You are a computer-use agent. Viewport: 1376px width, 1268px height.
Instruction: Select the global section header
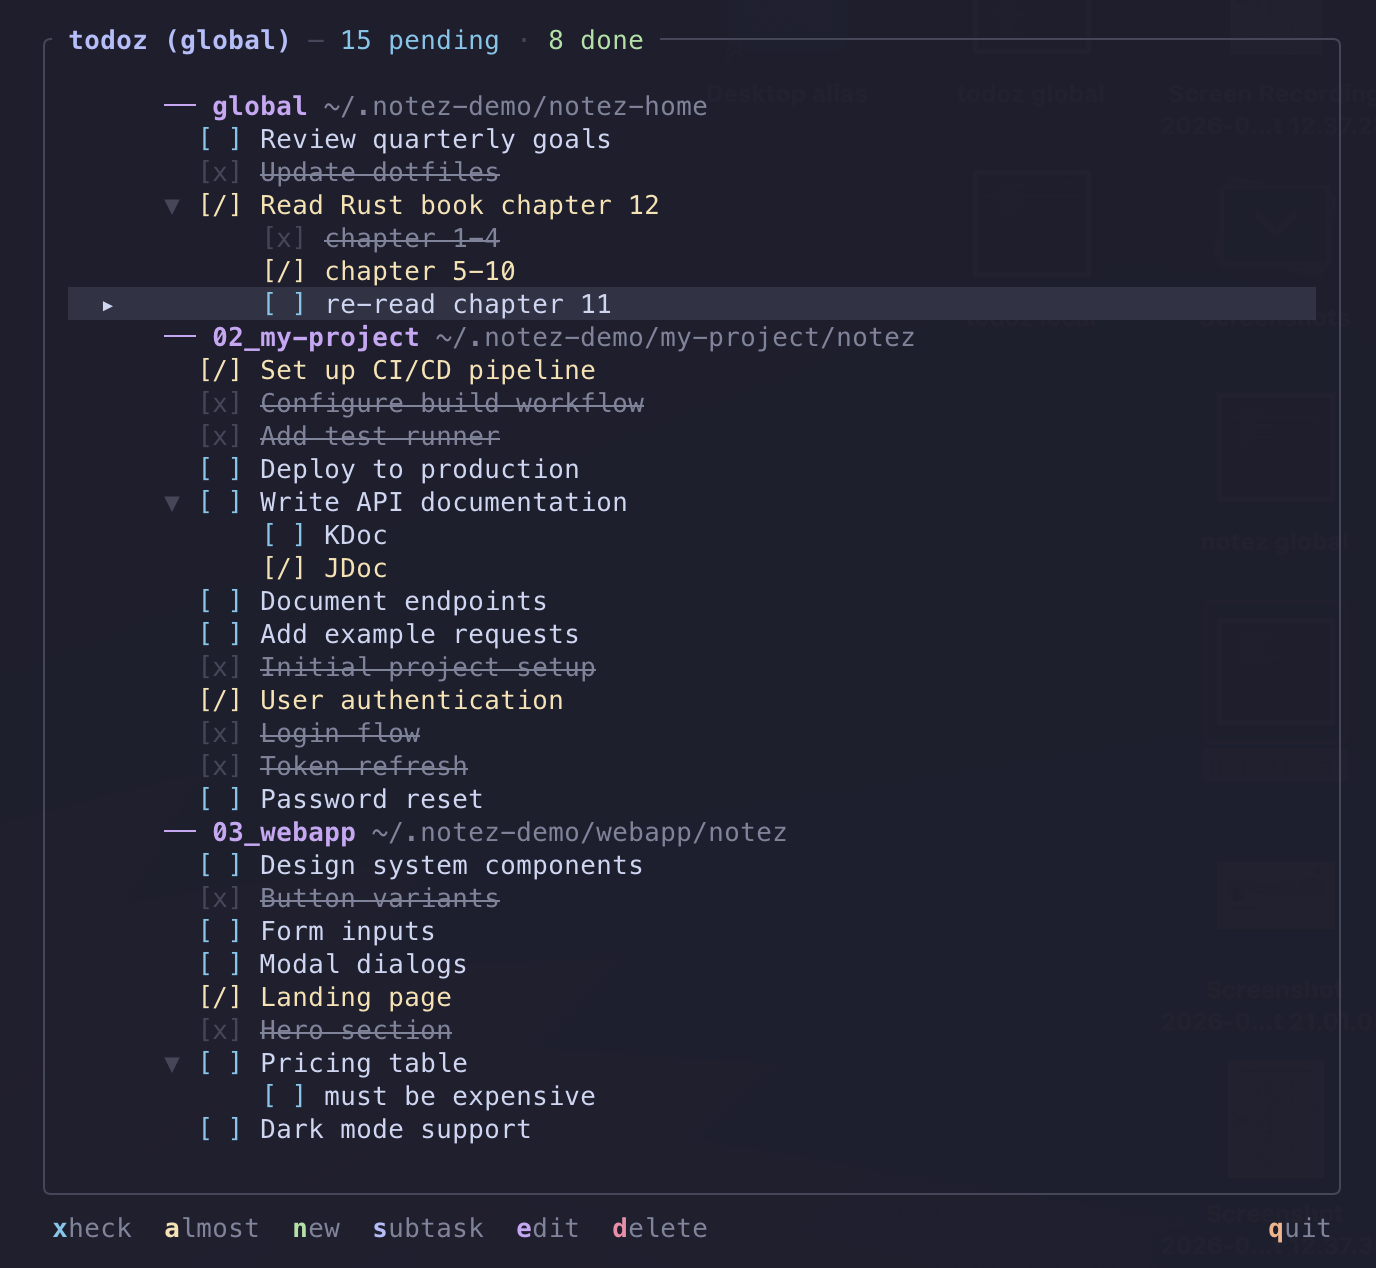[259, 106]
